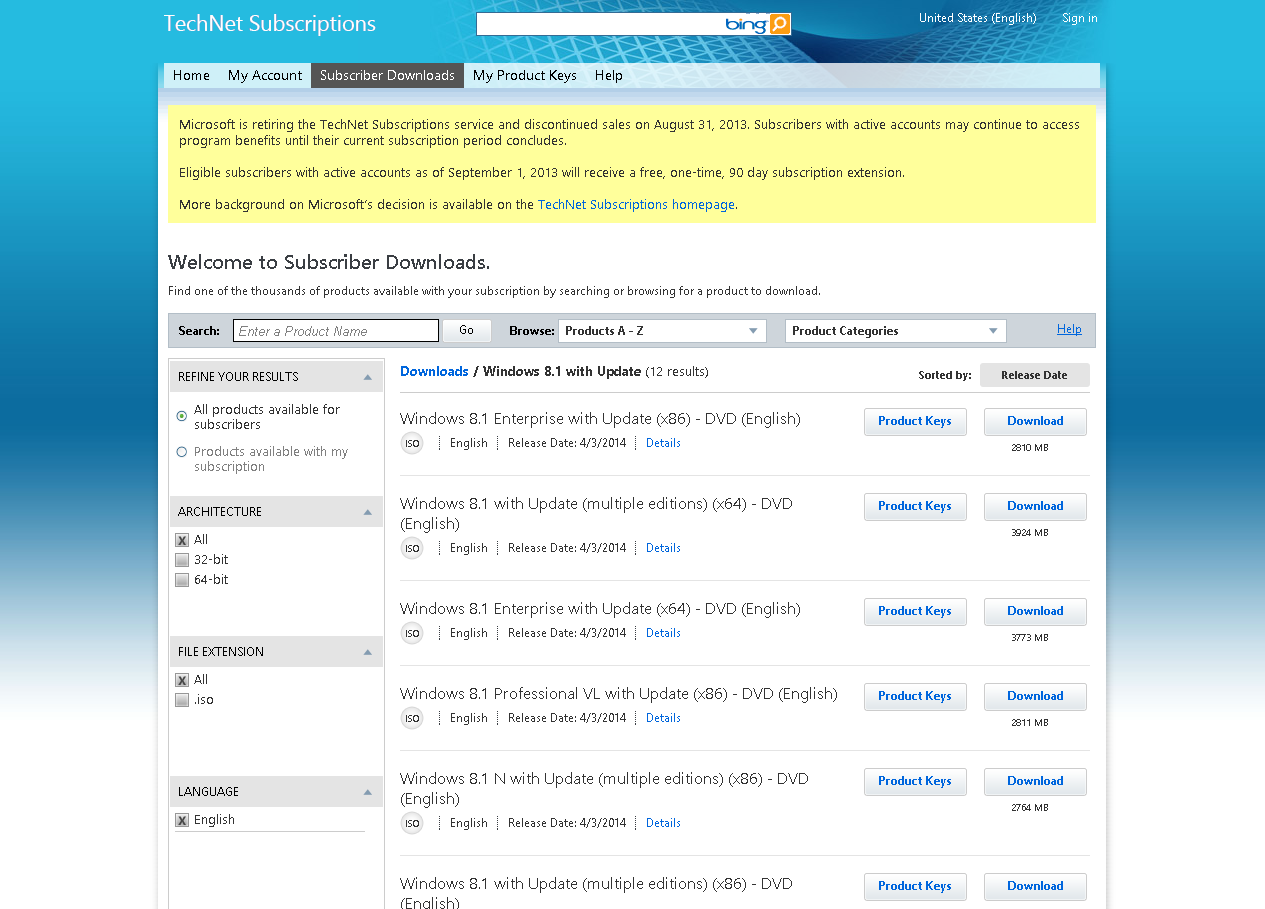This screenshot has width=1265, height=909.
Task: Get Product Keys for Professional VL x86
Action: [x=915, y=696]
